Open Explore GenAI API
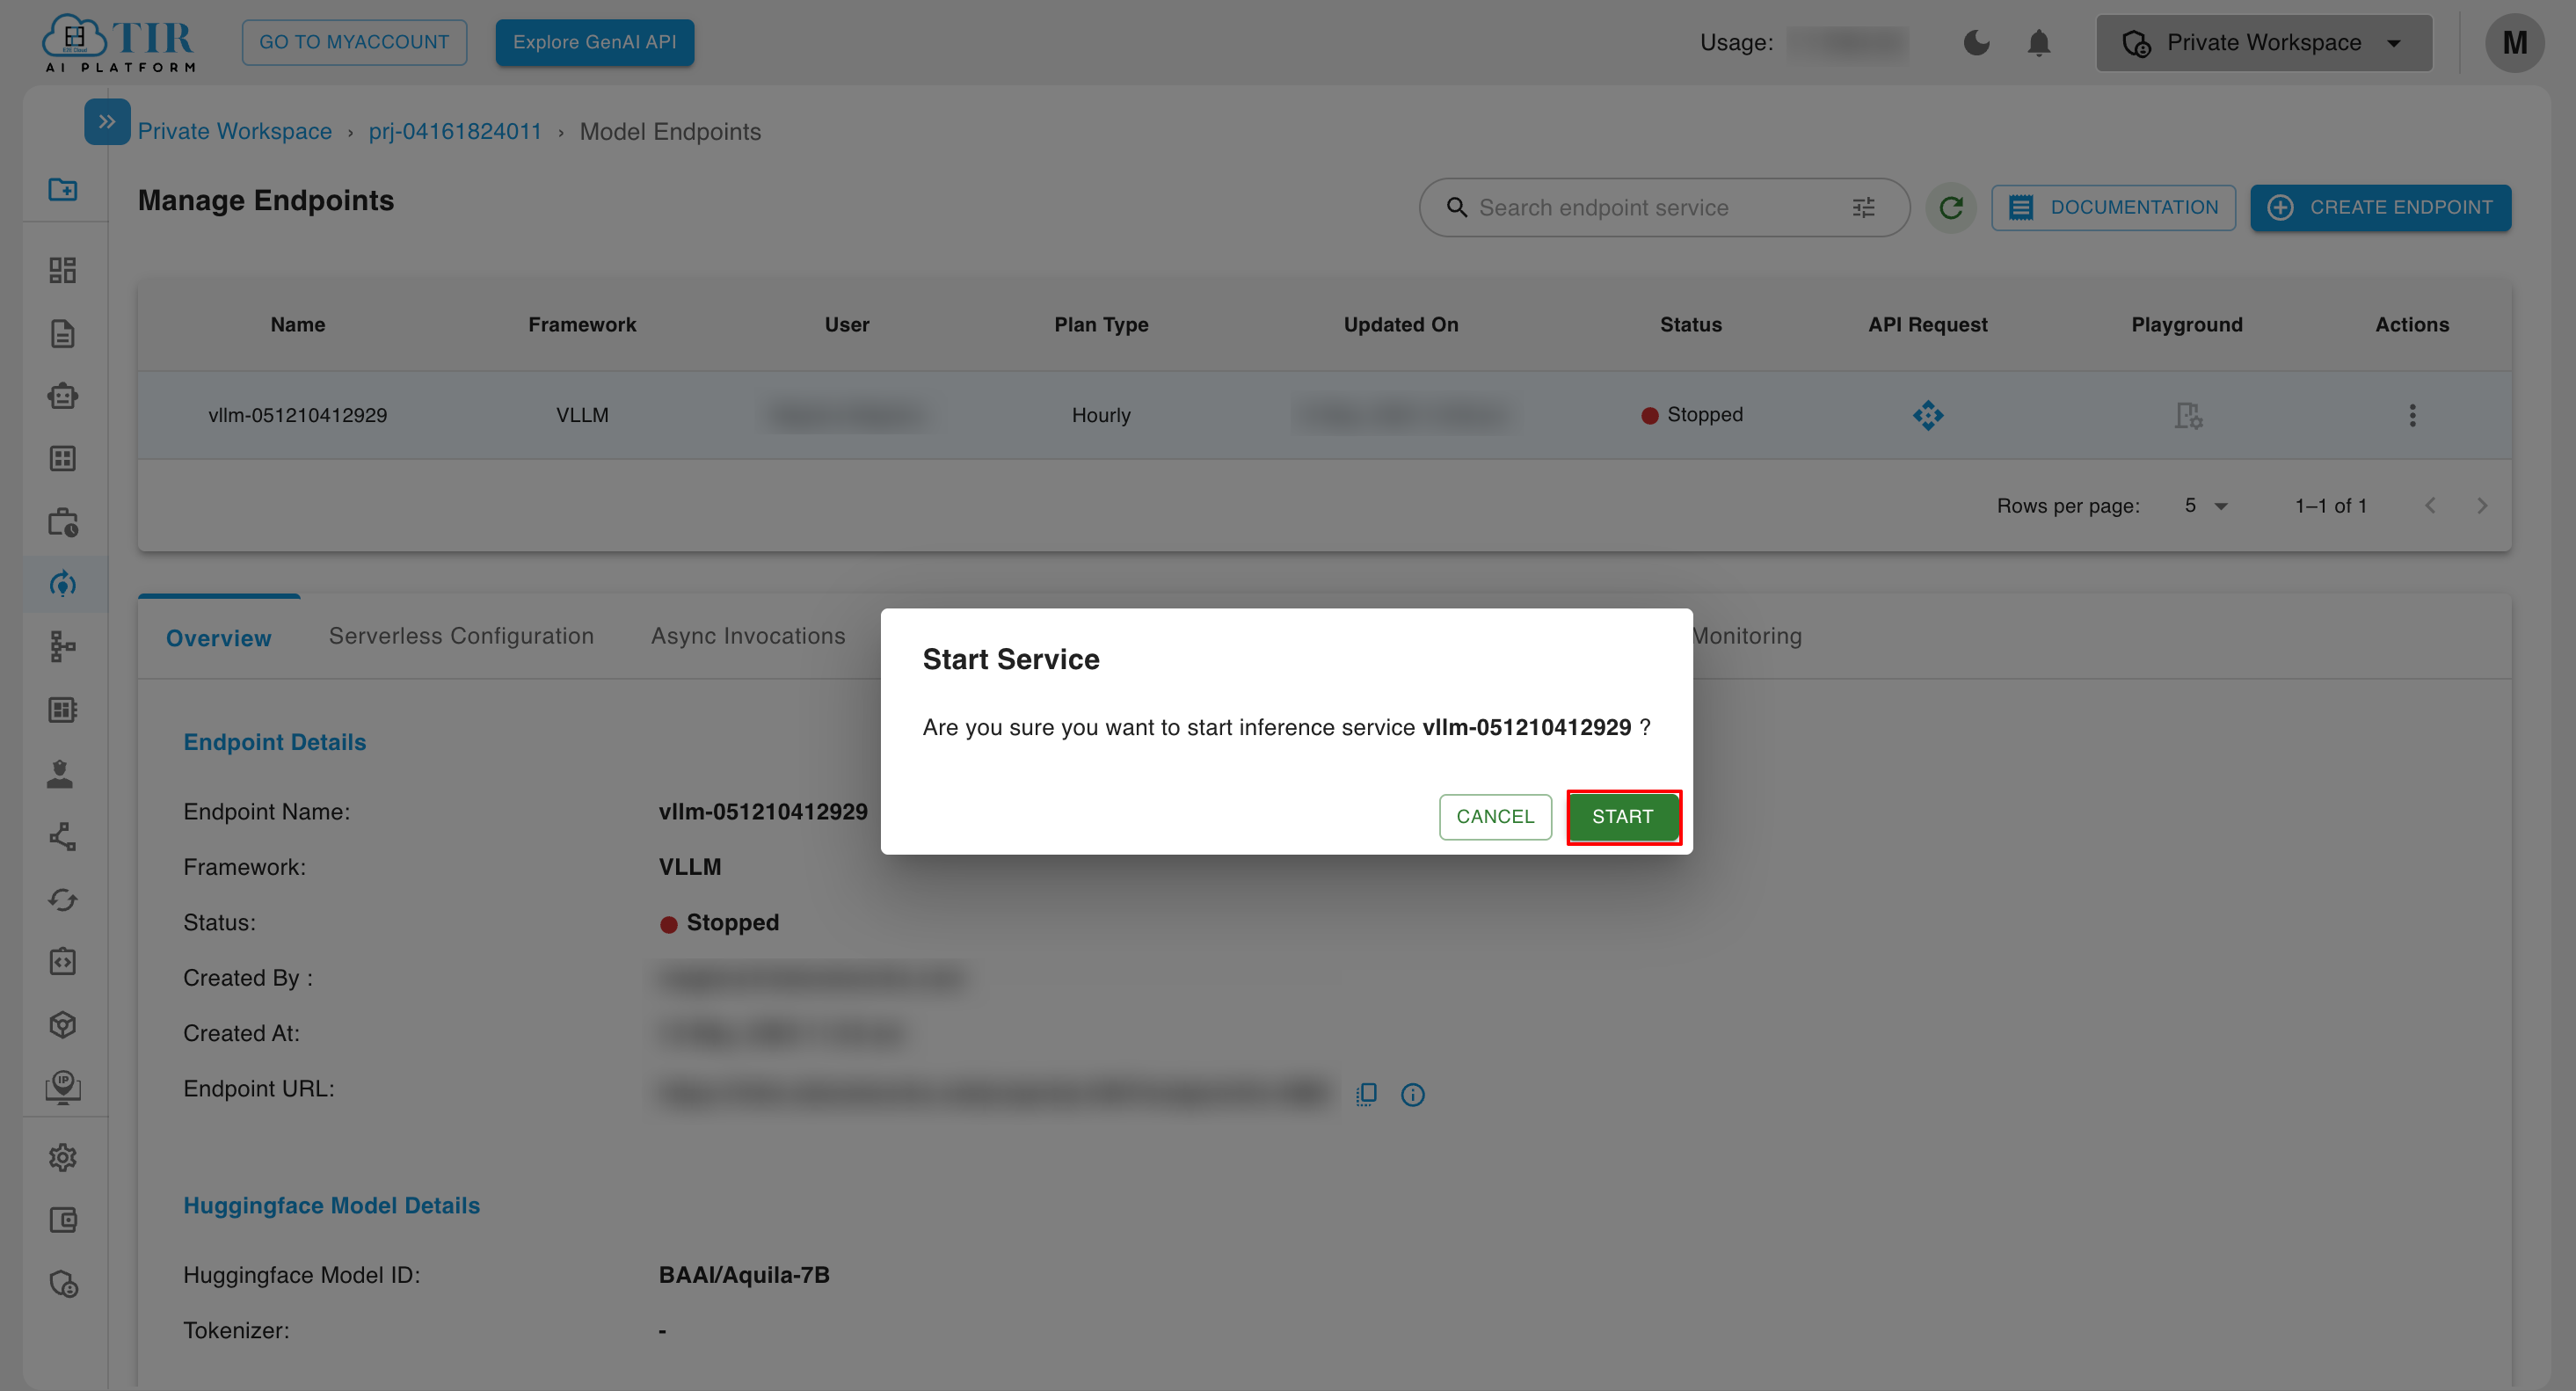 click(594, 42)
